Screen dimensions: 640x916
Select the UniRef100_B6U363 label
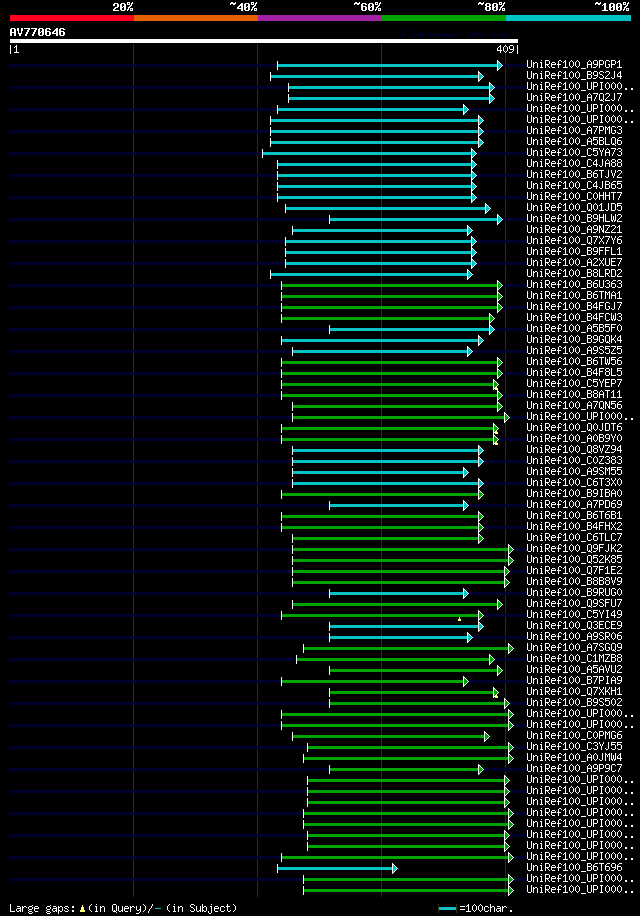tap(574, 285)
